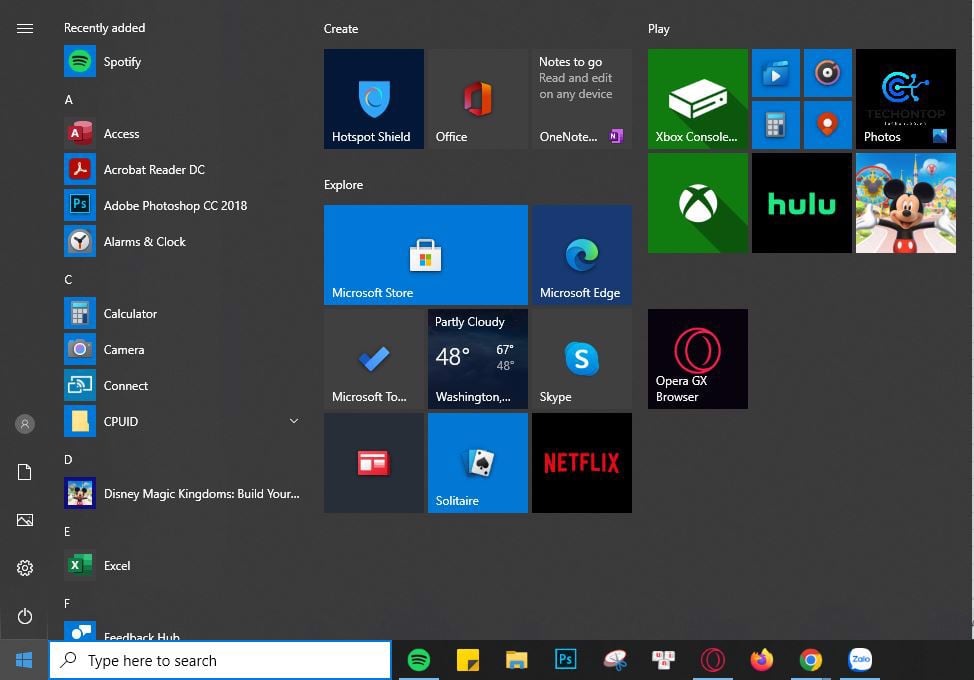Open Sticky Notes from the taskbar

pos(468,660)
